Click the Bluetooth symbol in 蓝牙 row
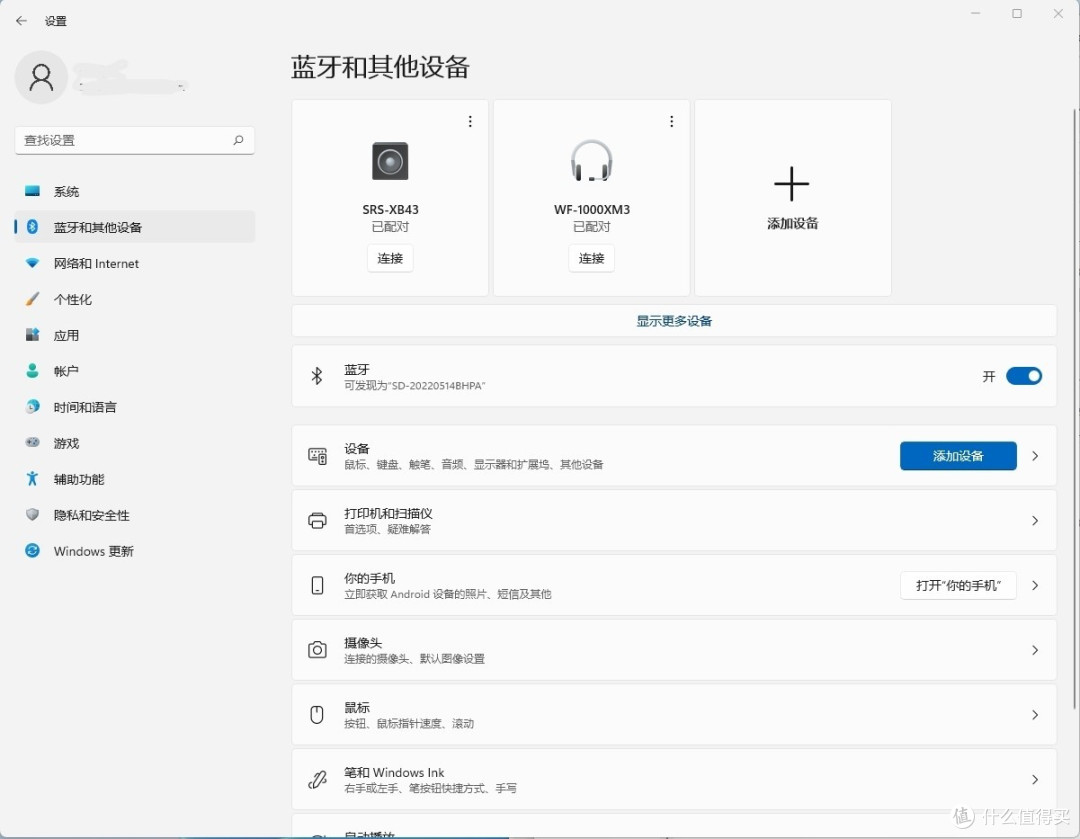This screenshot has width=1080, height=839. [x=317, y=375]
